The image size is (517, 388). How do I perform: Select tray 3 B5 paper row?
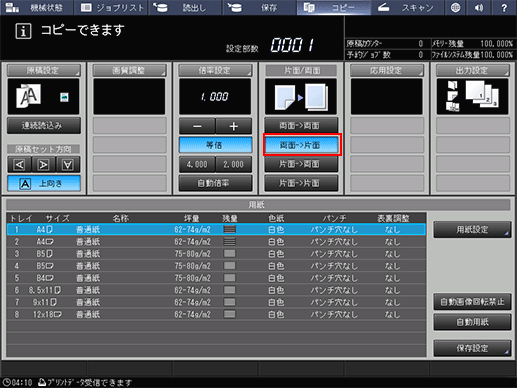(216, 254)
